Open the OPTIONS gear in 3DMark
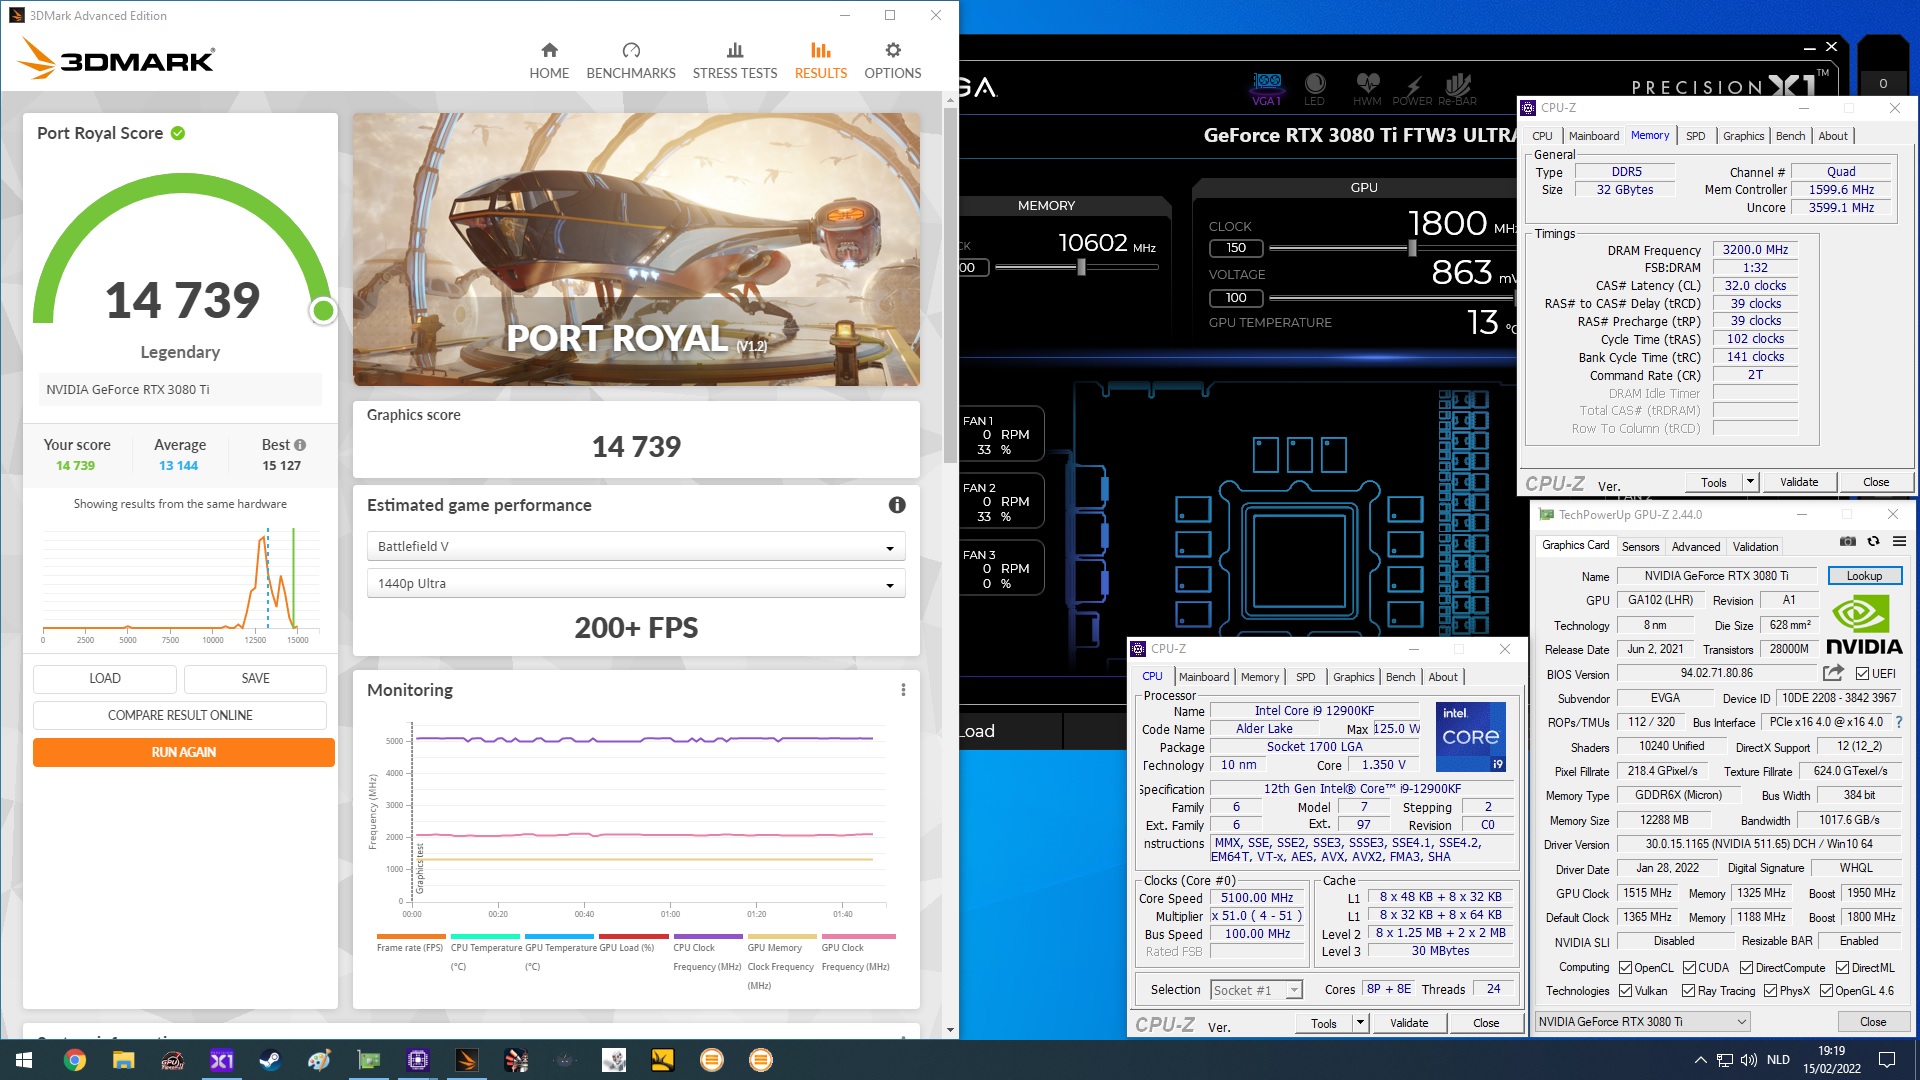This screenshot has height=1080, width=1920. (x=893, y=61)
